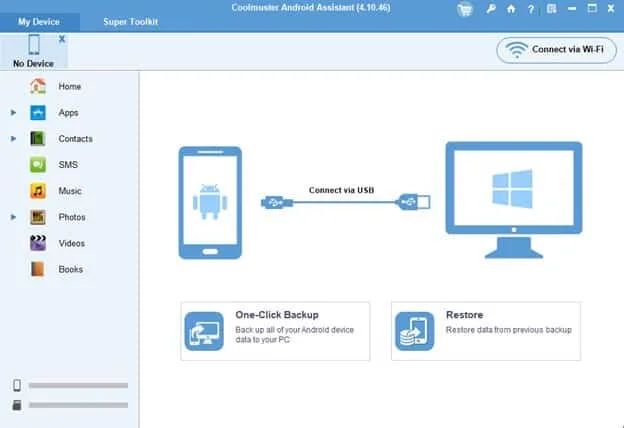Close the No Device tab
The image size is (624, 428).
62,39
